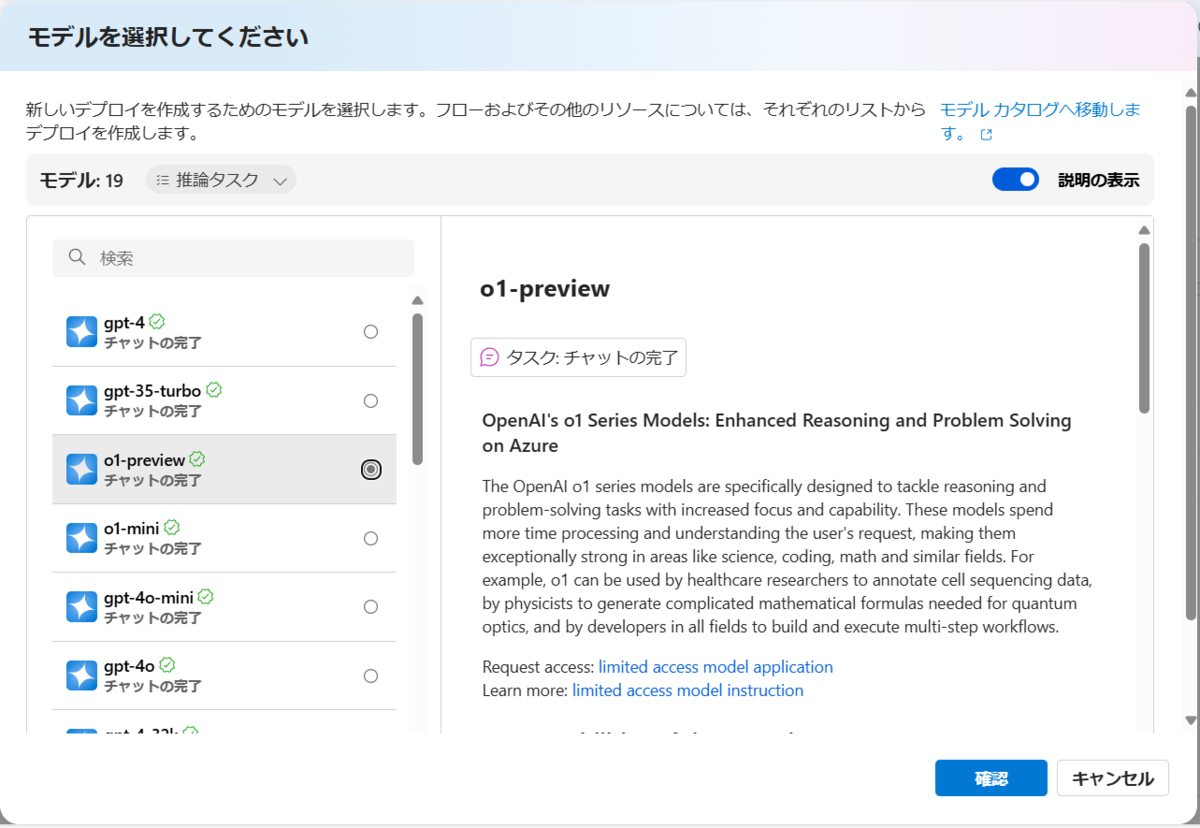Select the gpt-4 radio button
This screenshot has width=1200, height=828.
[371, 332]
